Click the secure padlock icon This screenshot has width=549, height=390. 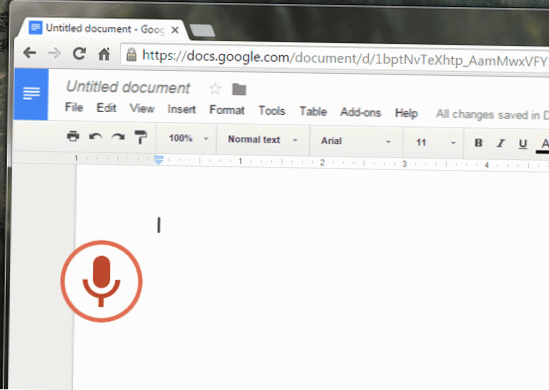click(x=131, y=55)
